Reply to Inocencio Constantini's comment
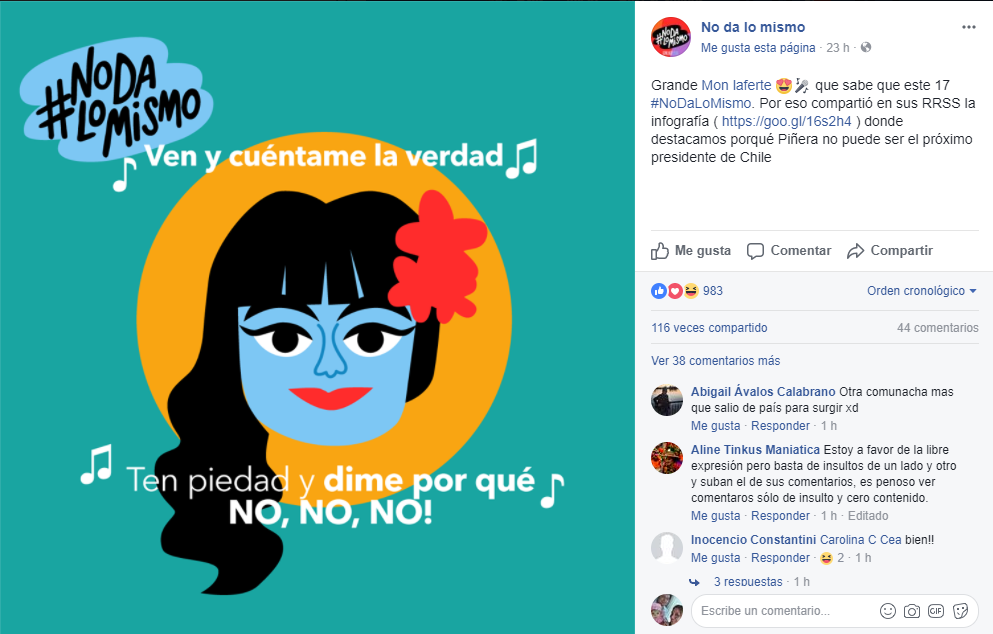The image size is (993, 634). [x=780, y=557]
